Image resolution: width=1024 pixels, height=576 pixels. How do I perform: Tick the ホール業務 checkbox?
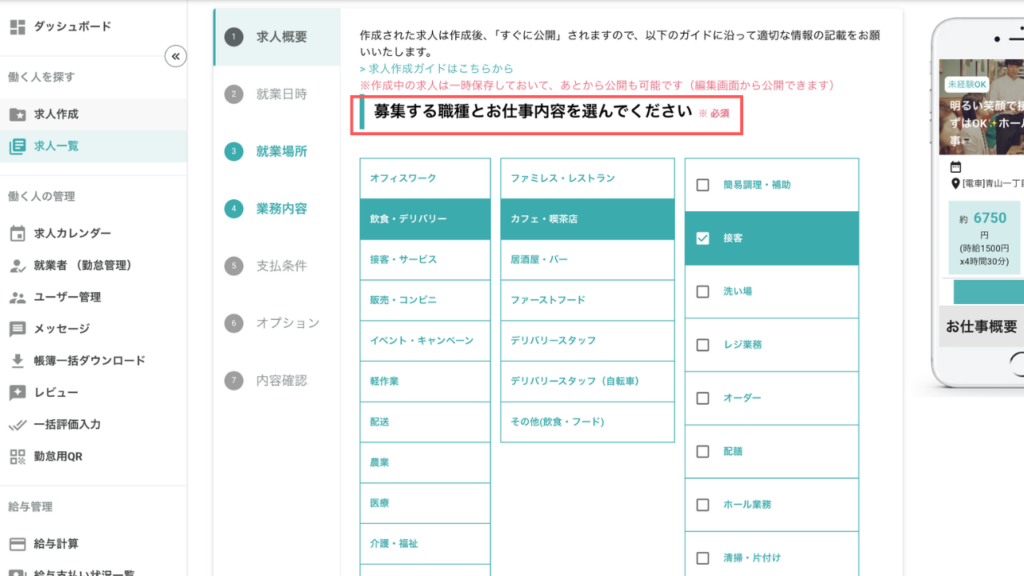[703, 505]
